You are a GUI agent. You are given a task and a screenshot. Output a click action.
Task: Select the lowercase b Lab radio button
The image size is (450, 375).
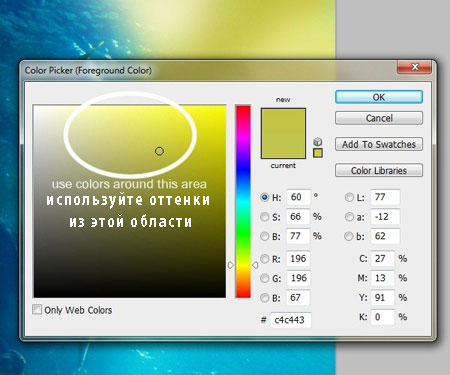pos(349,236)
